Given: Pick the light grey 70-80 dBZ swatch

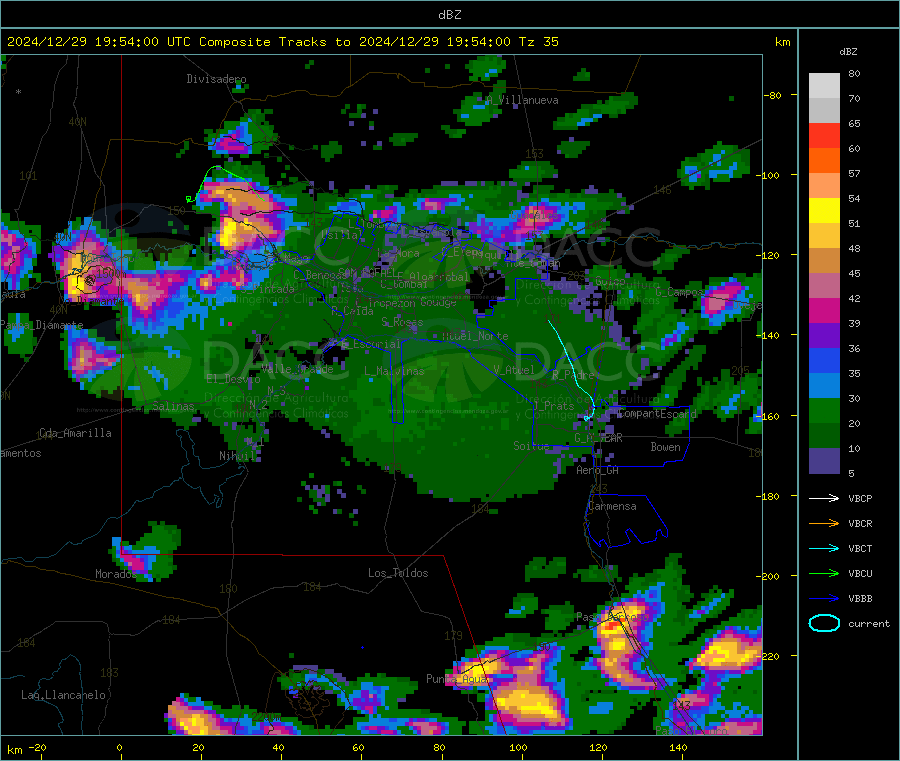Looking at the screenshot, I should click(824, 86).
